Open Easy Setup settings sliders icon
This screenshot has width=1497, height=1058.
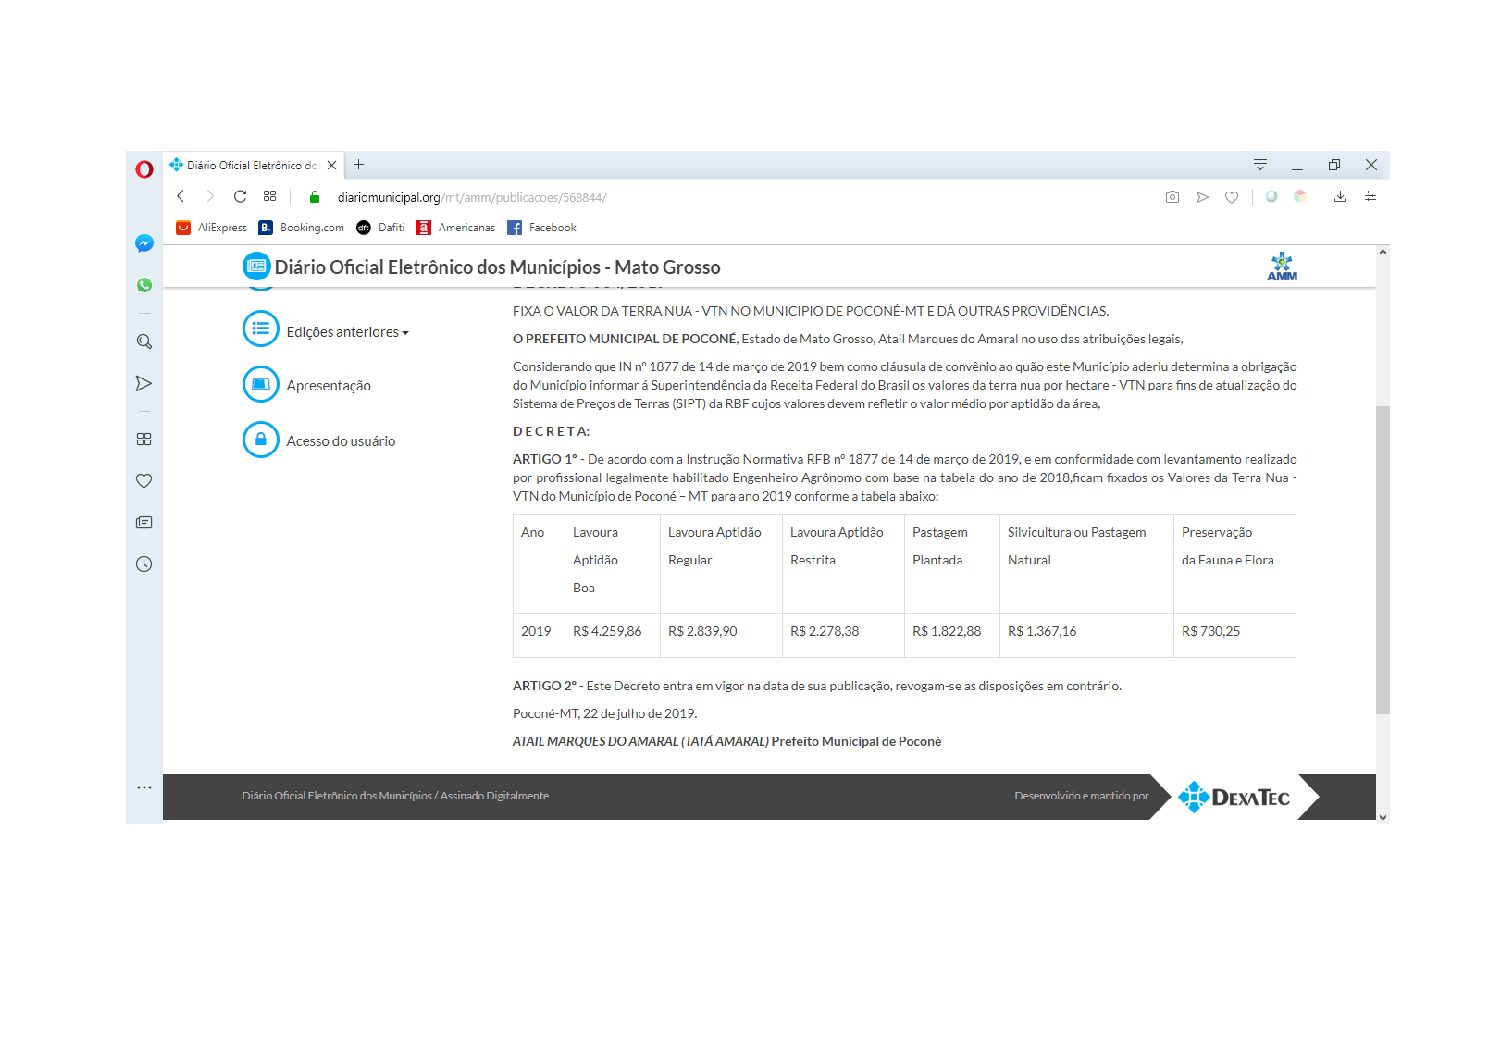click(x=1370, y=197)
